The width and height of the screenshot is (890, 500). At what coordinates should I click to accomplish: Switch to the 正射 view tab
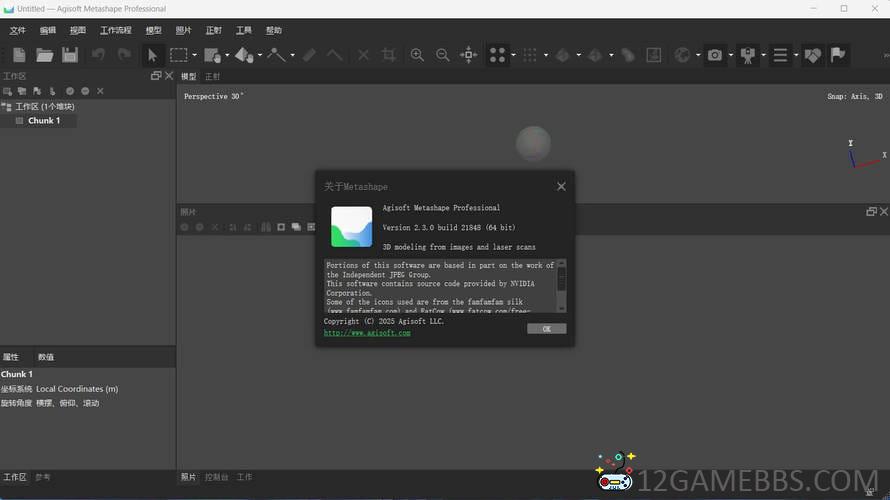pyautogui.click(x=213, y=77)
